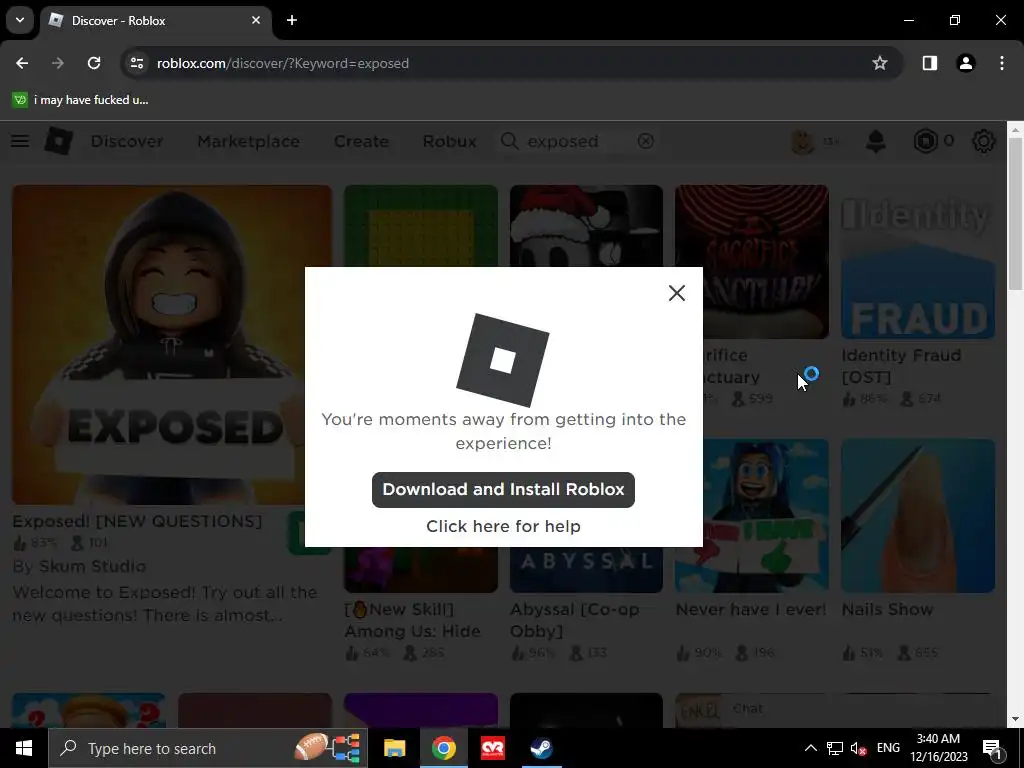This screenshot has height=768, width=1024.
Task: Open Windows Start menu
Action: pos(24,748)
